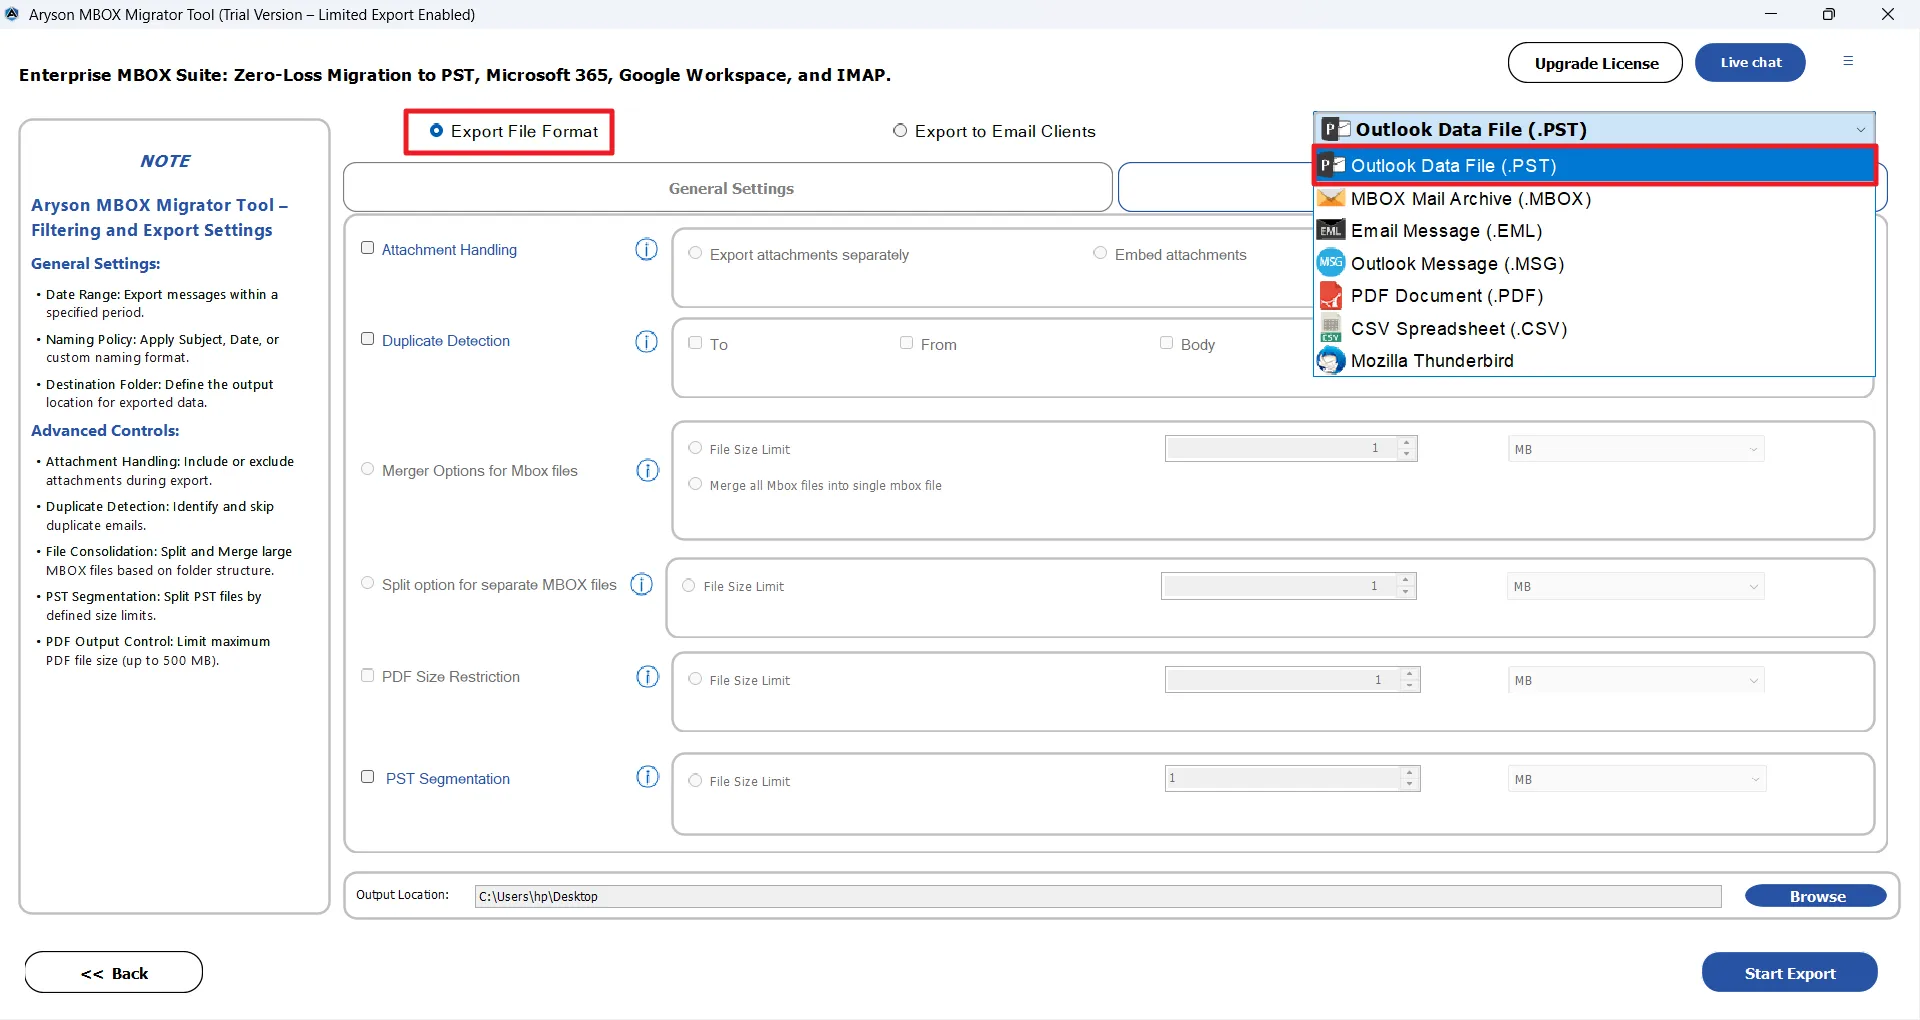Click the MBOX Mail Archive envelope icon

1331,198
